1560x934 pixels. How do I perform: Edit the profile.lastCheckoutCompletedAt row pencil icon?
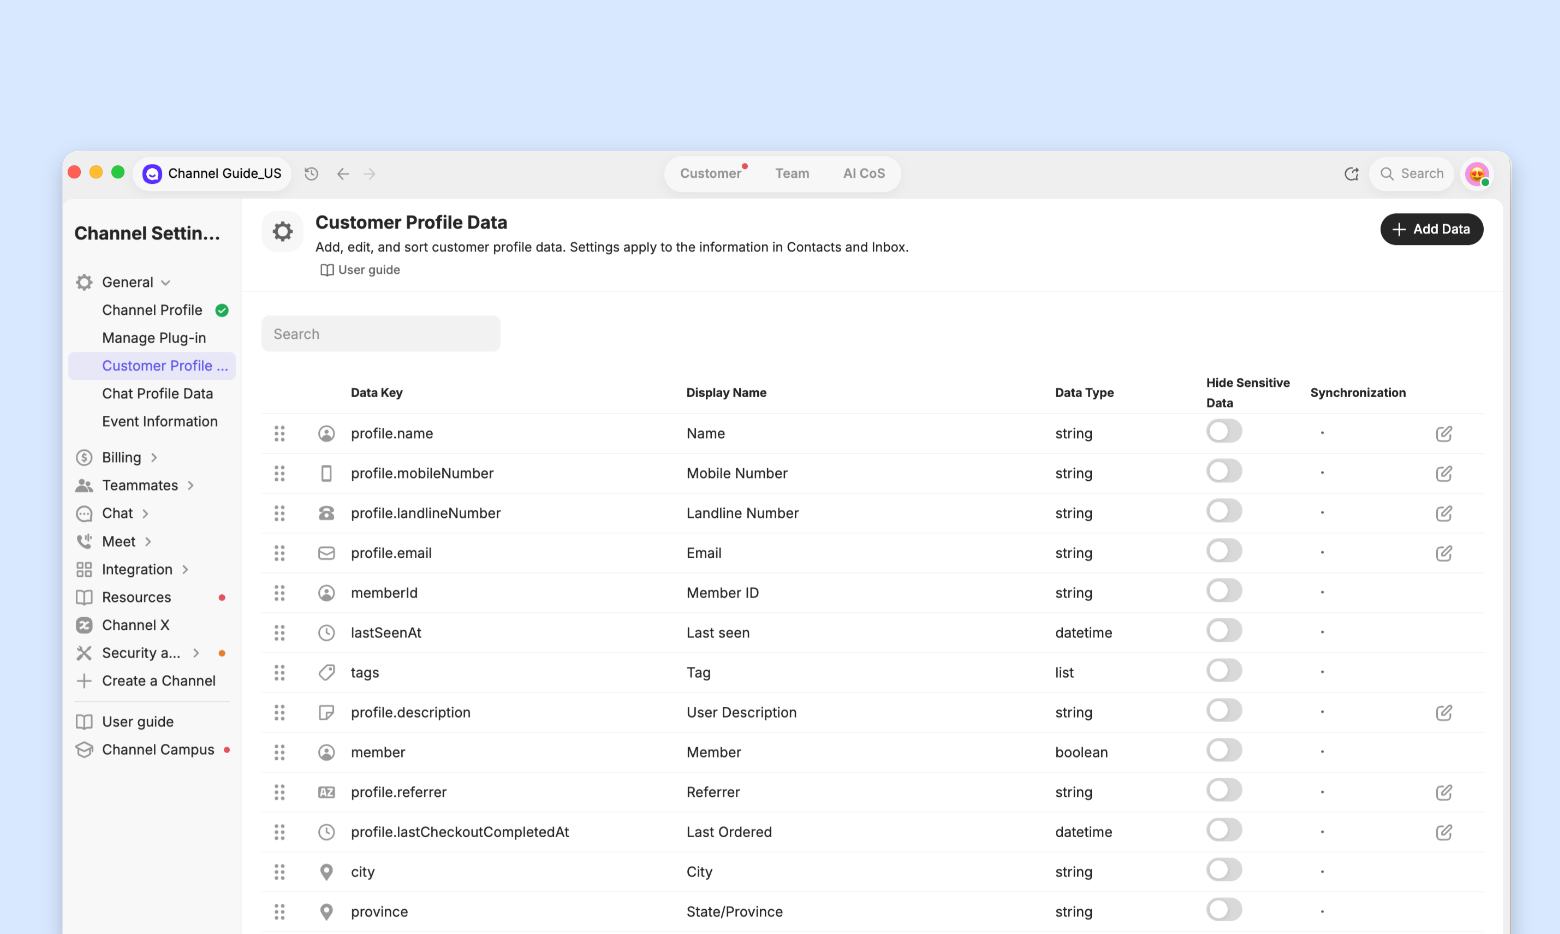(1444, 832)
